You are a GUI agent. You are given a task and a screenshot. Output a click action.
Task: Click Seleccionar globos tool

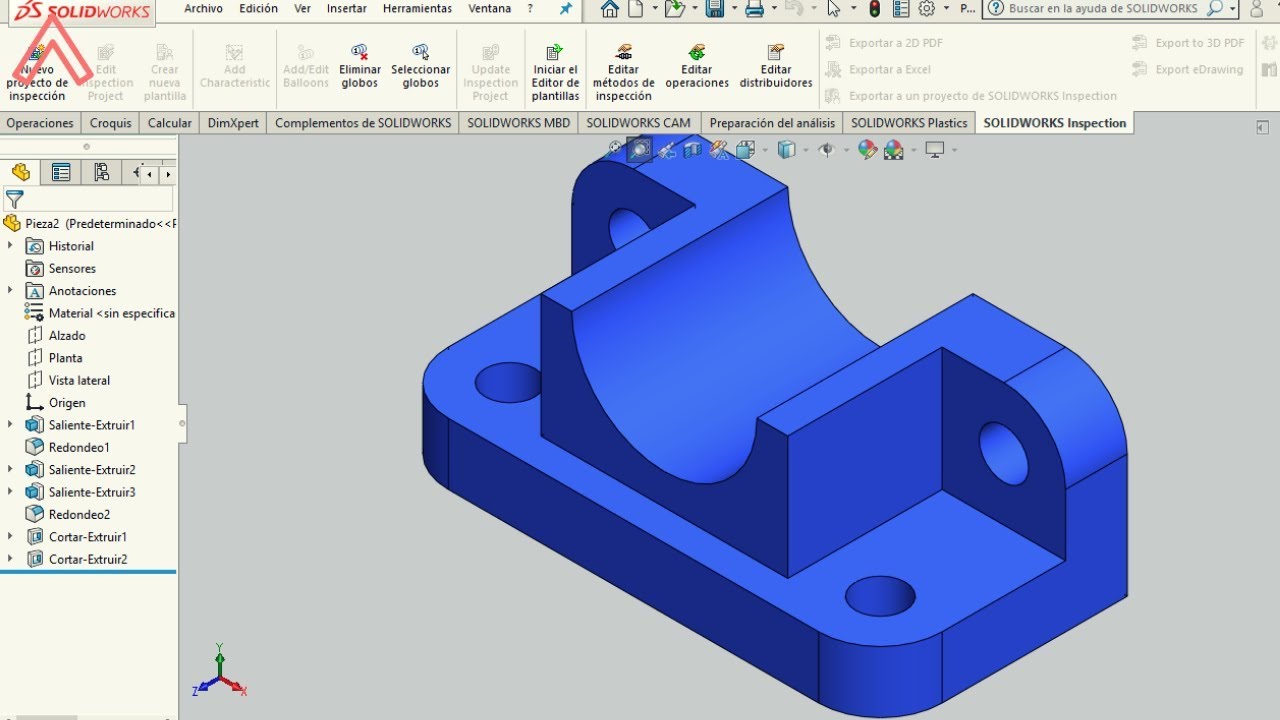coord(421,66)
